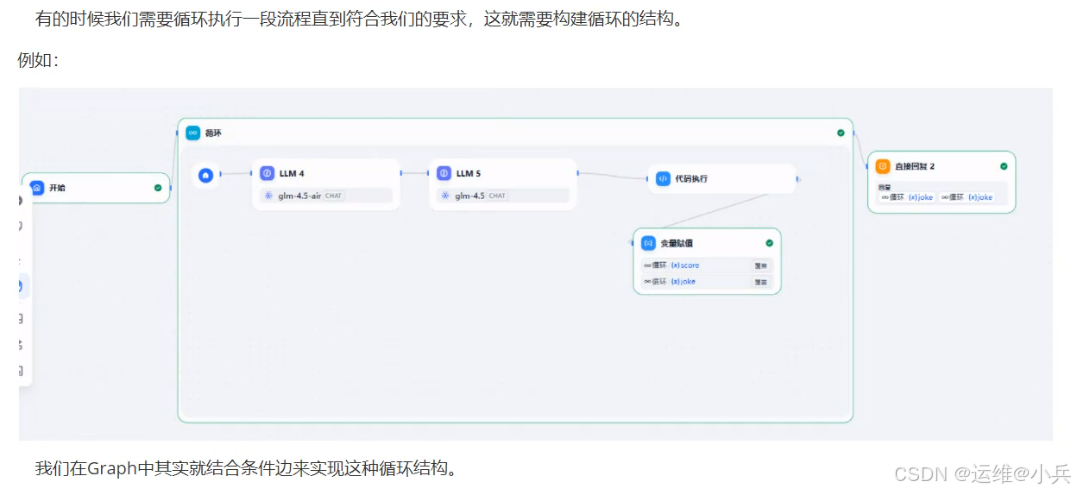Select the 开始 node label
This screenshot has width=1075, height=491.
point(58,187)
